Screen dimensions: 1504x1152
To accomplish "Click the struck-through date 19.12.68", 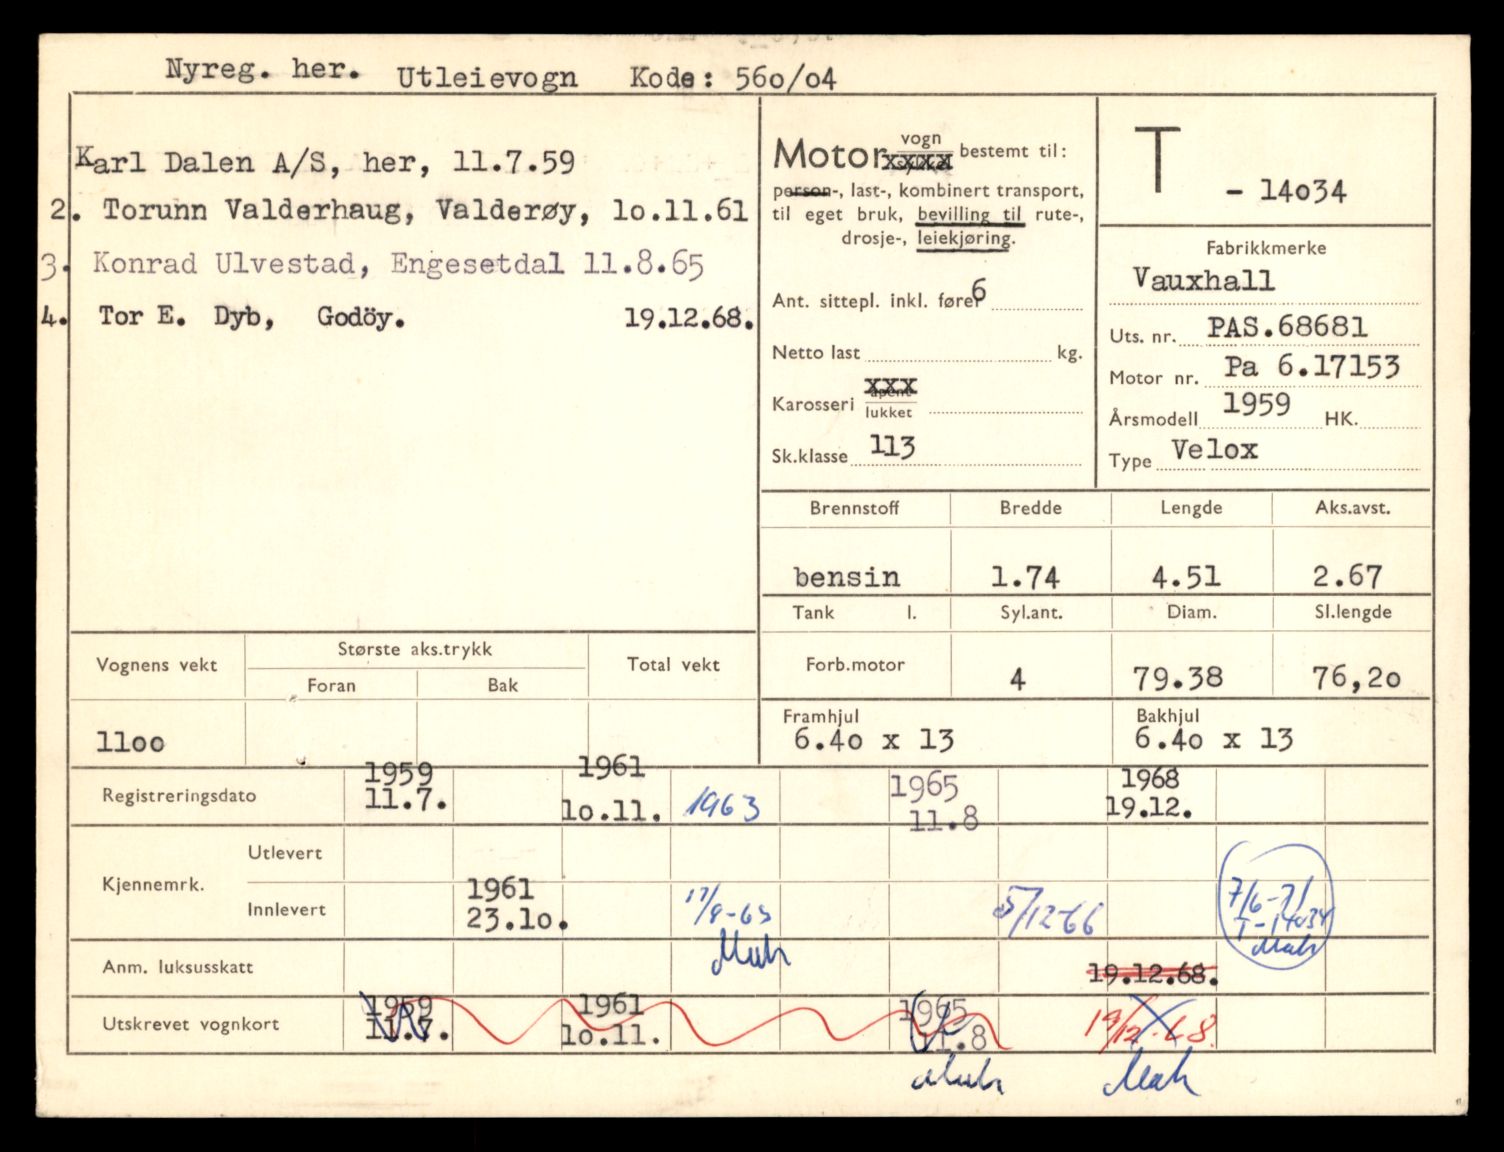I will pyautogui.click(x=1151, y=974).
